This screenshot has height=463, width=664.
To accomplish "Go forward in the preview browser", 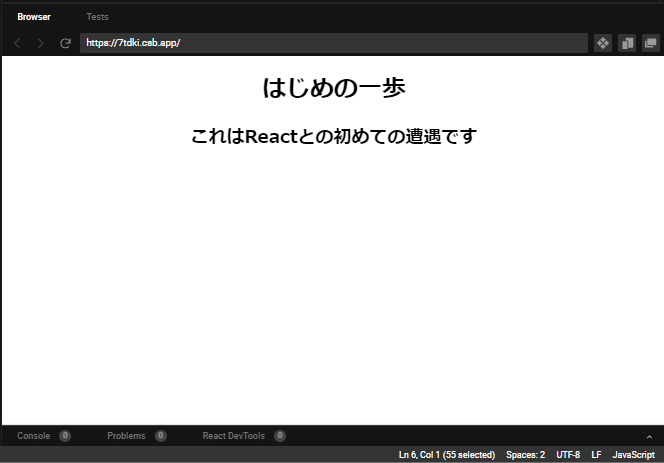I will [41, 43].
